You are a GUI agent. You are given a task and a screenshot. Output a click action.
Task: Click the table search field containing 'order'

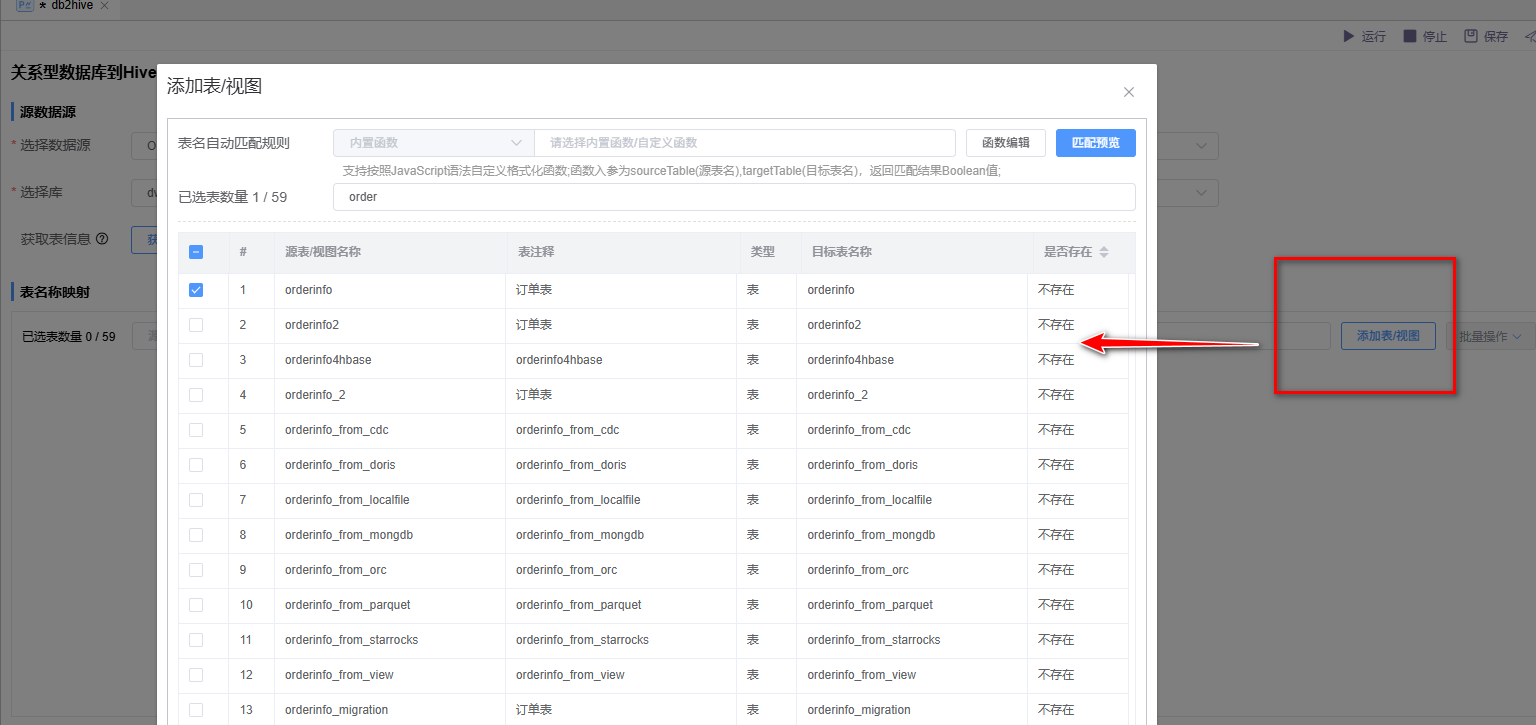click(x=733, y=197)
